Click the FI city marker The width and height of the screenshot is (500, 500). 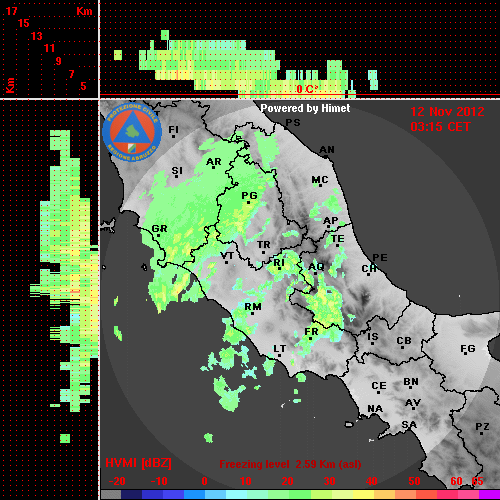tap(174, 131)
